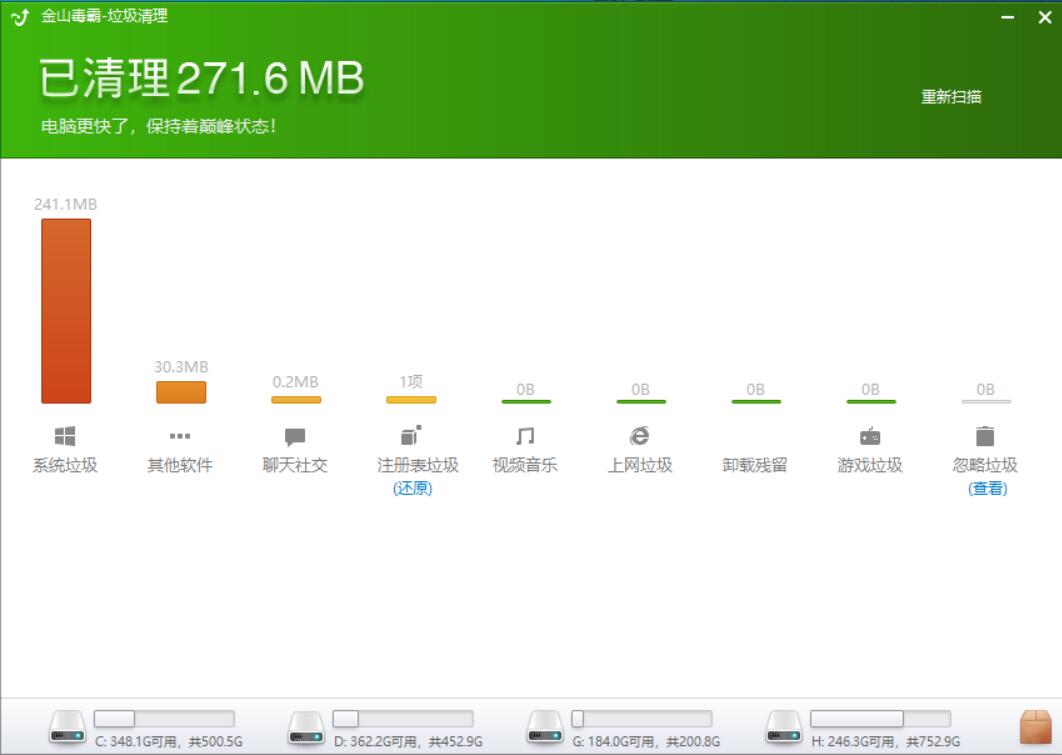Select the 视频音乐 label
The image size is (1062, 755).
525,465
